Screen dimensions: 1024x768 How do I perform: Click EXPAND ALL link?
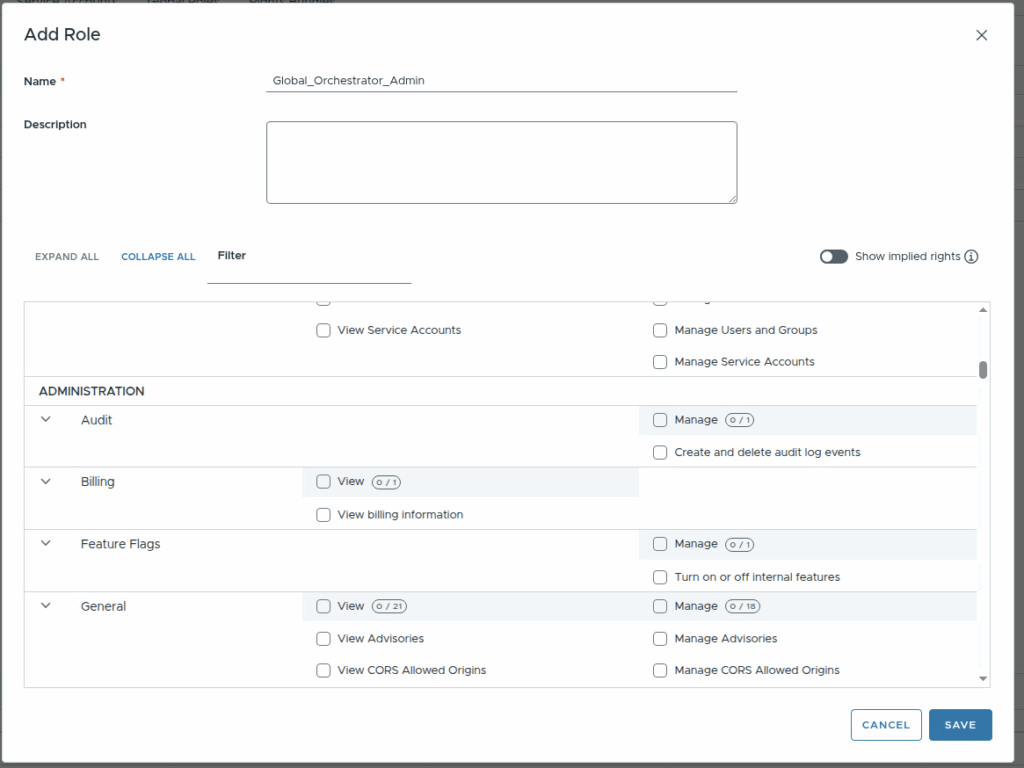pos(67,257)
